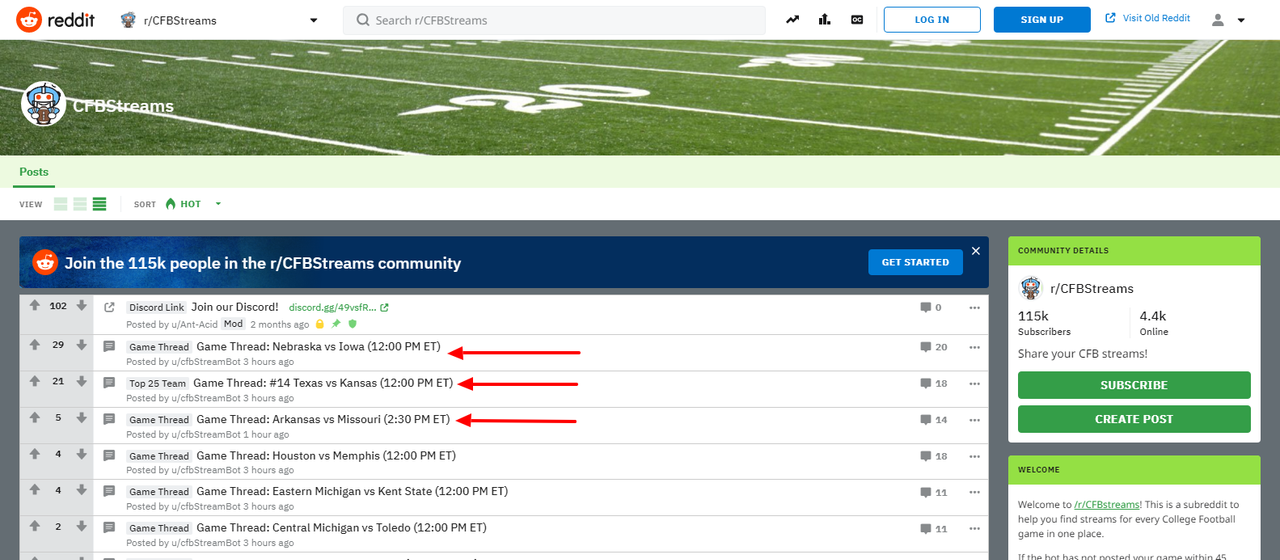Viewport: 1280px width, 560px height.
Task: Upvote the Arkansas vs Missouri thread
Action: [35, 417]
